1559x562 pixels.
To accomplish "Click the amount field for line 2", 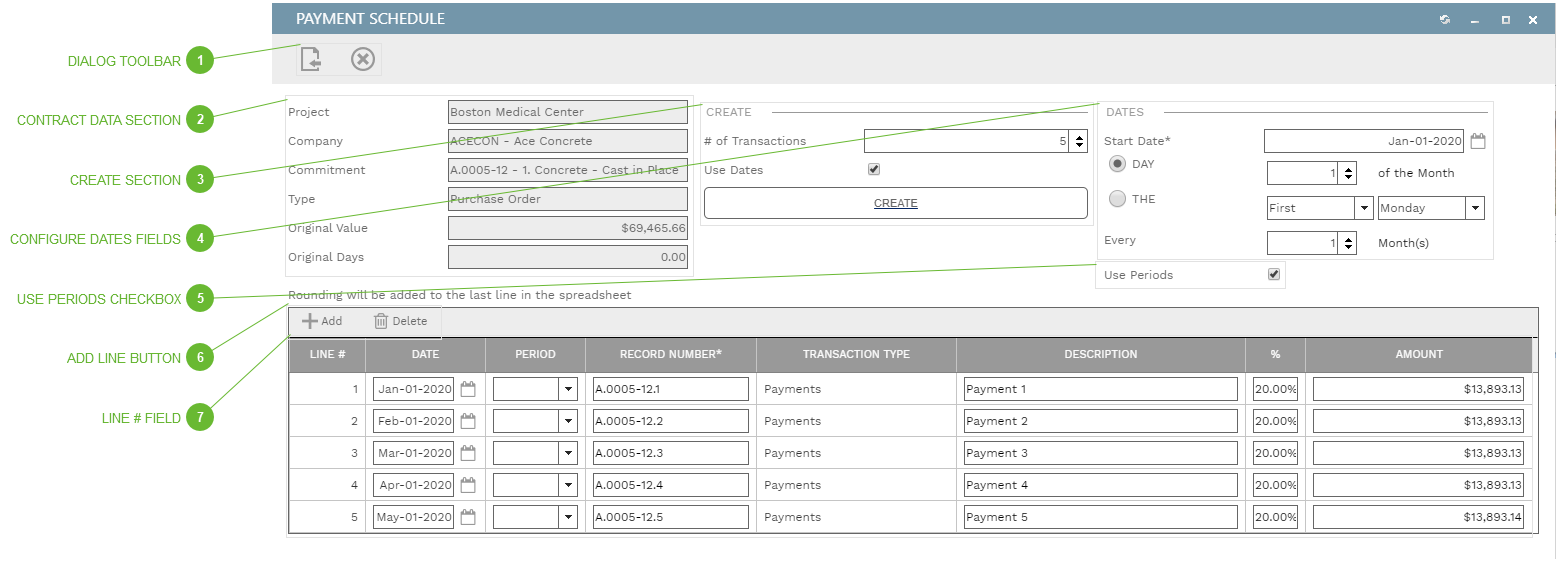I will pyautogui.click(x=1419, y=421).
